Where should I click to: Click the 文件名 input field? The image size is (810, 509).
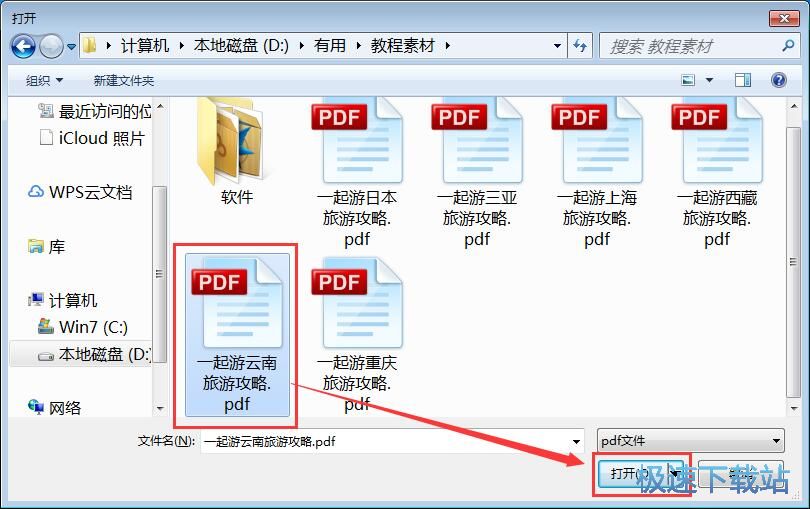tap(386, 441)
